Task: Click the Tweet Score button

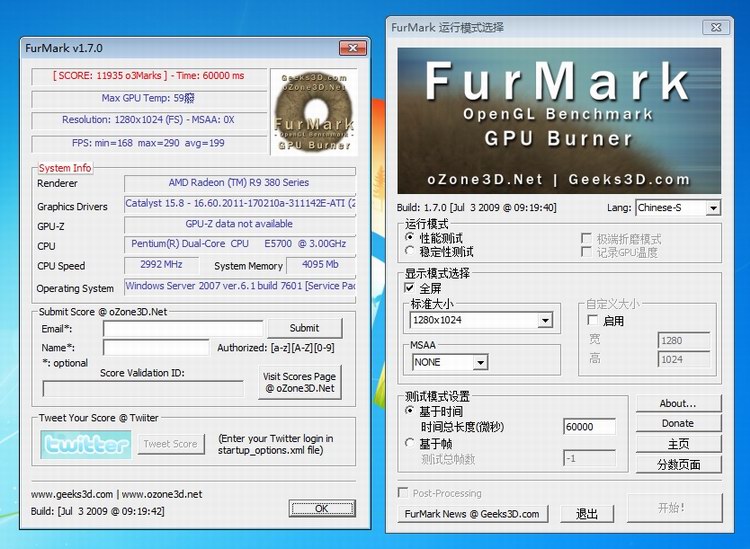Action: tap(171, 444)
